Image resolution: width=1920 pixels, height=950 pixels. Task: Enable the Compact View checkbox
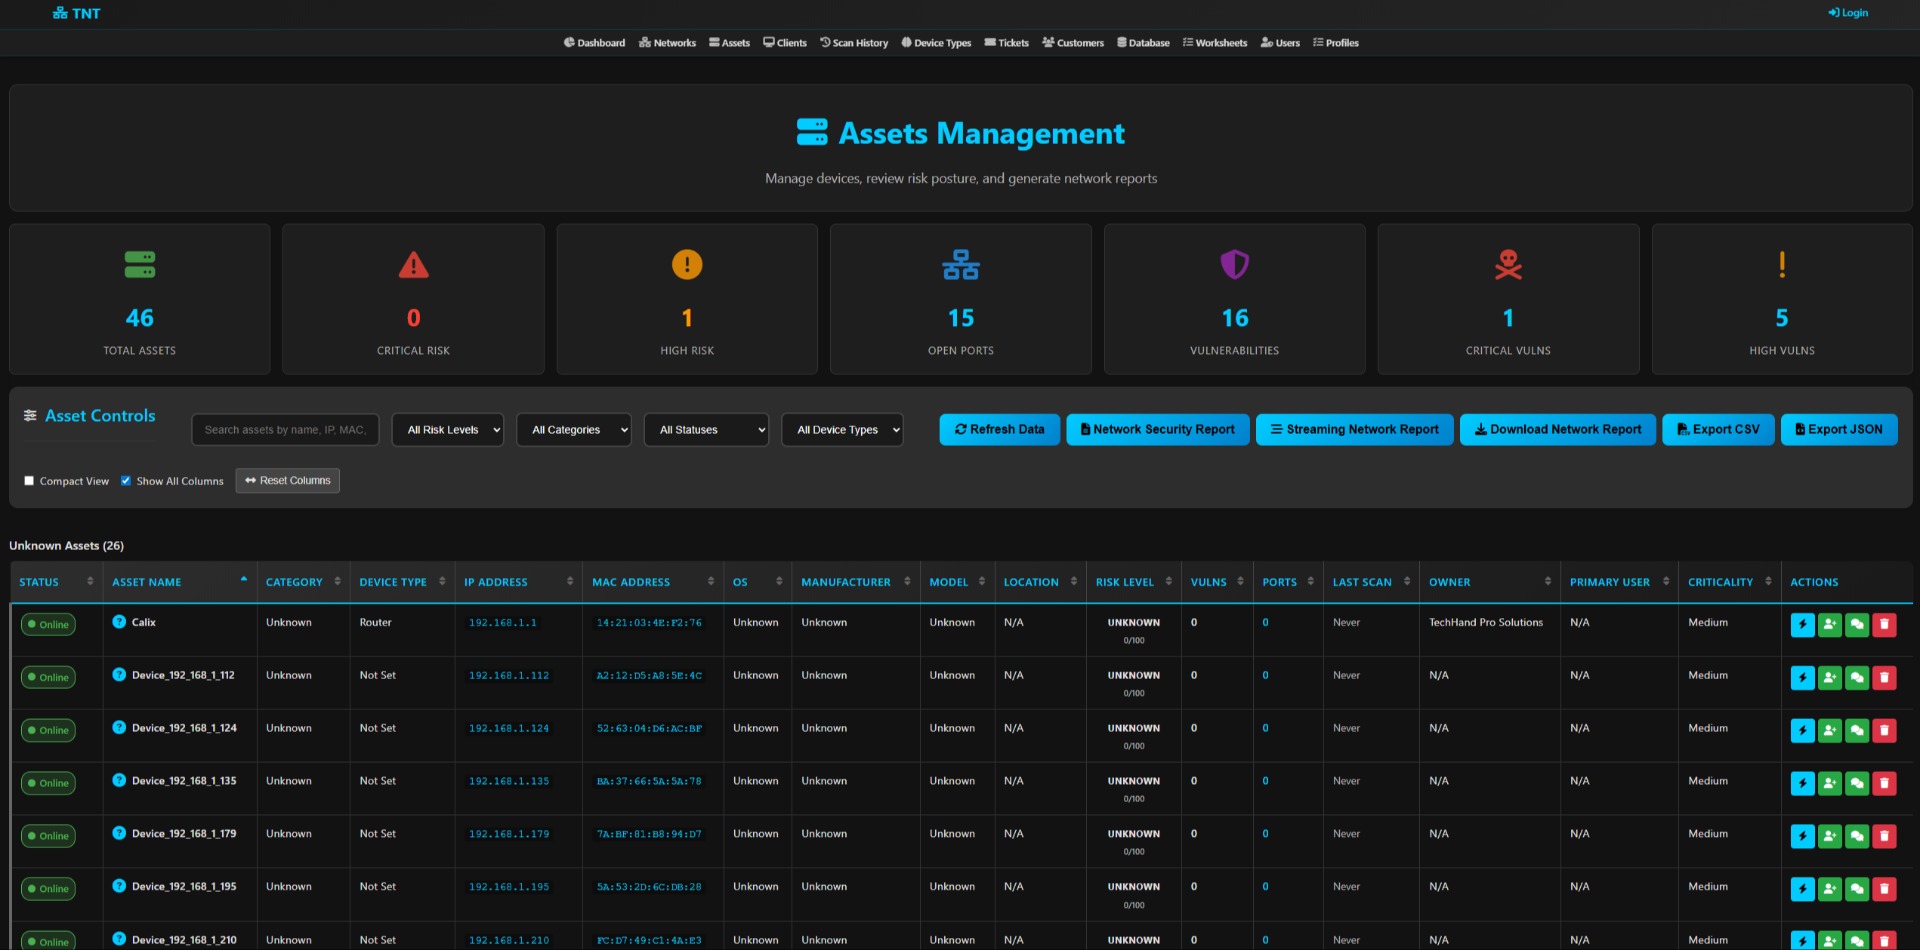click(29, 480)
